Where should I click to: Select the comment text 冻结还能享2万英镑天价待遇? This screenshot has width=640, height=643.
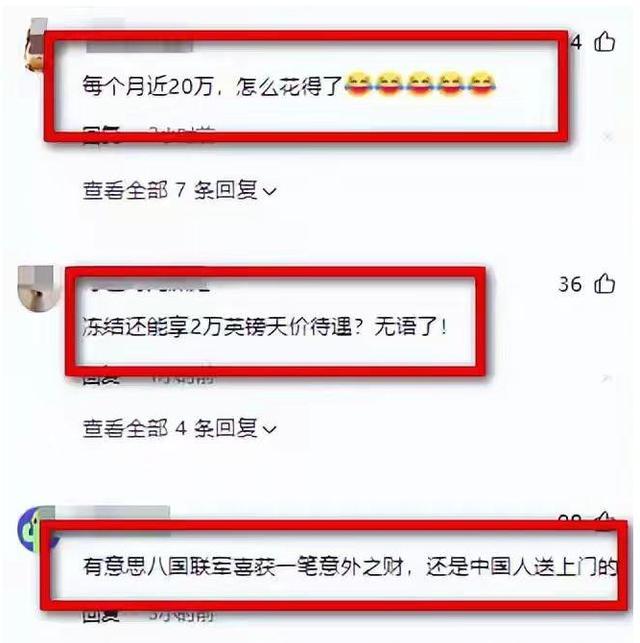pos(217,327)
